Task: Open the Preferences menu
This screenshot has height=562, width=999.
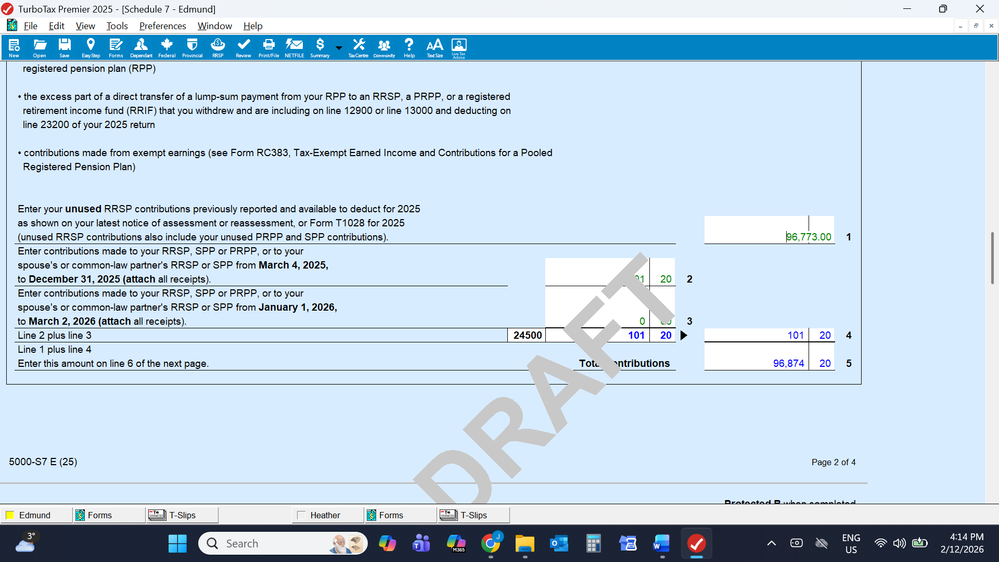Action: click(162, 26)
